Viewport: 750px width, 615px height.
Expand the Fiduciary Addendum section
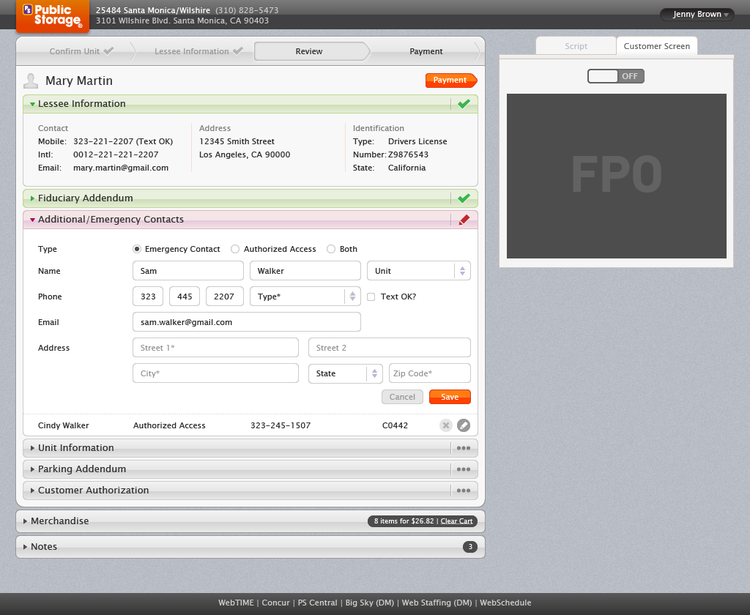point(33,198)
